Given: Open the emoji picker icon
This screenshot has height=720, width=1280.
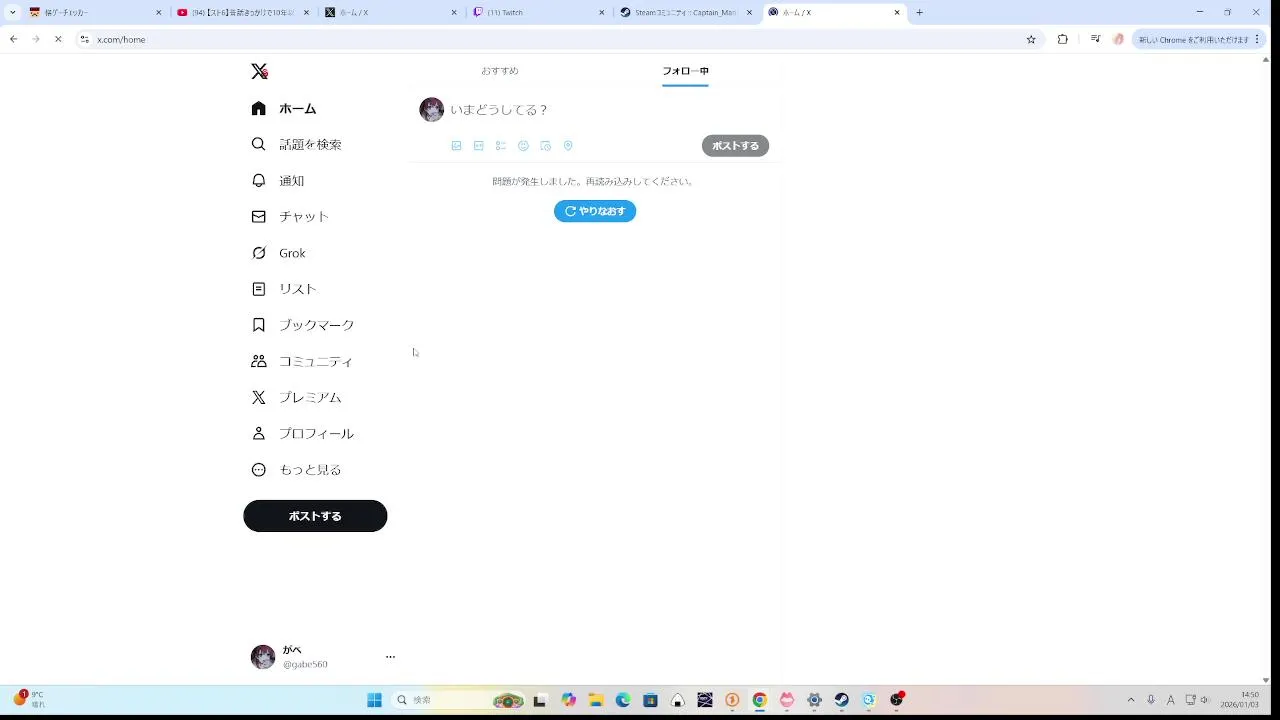Looking at the screenshot, I should 523,146.
